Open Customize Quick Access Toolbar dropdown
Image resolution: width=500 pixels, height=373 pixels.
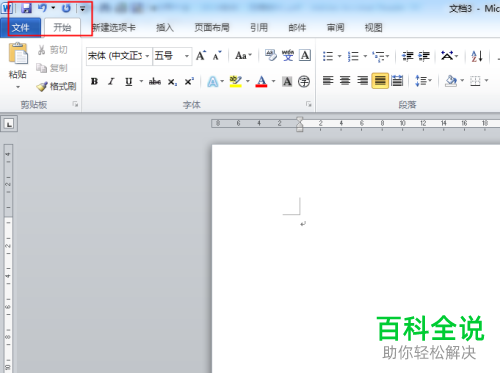click(82, 8)
